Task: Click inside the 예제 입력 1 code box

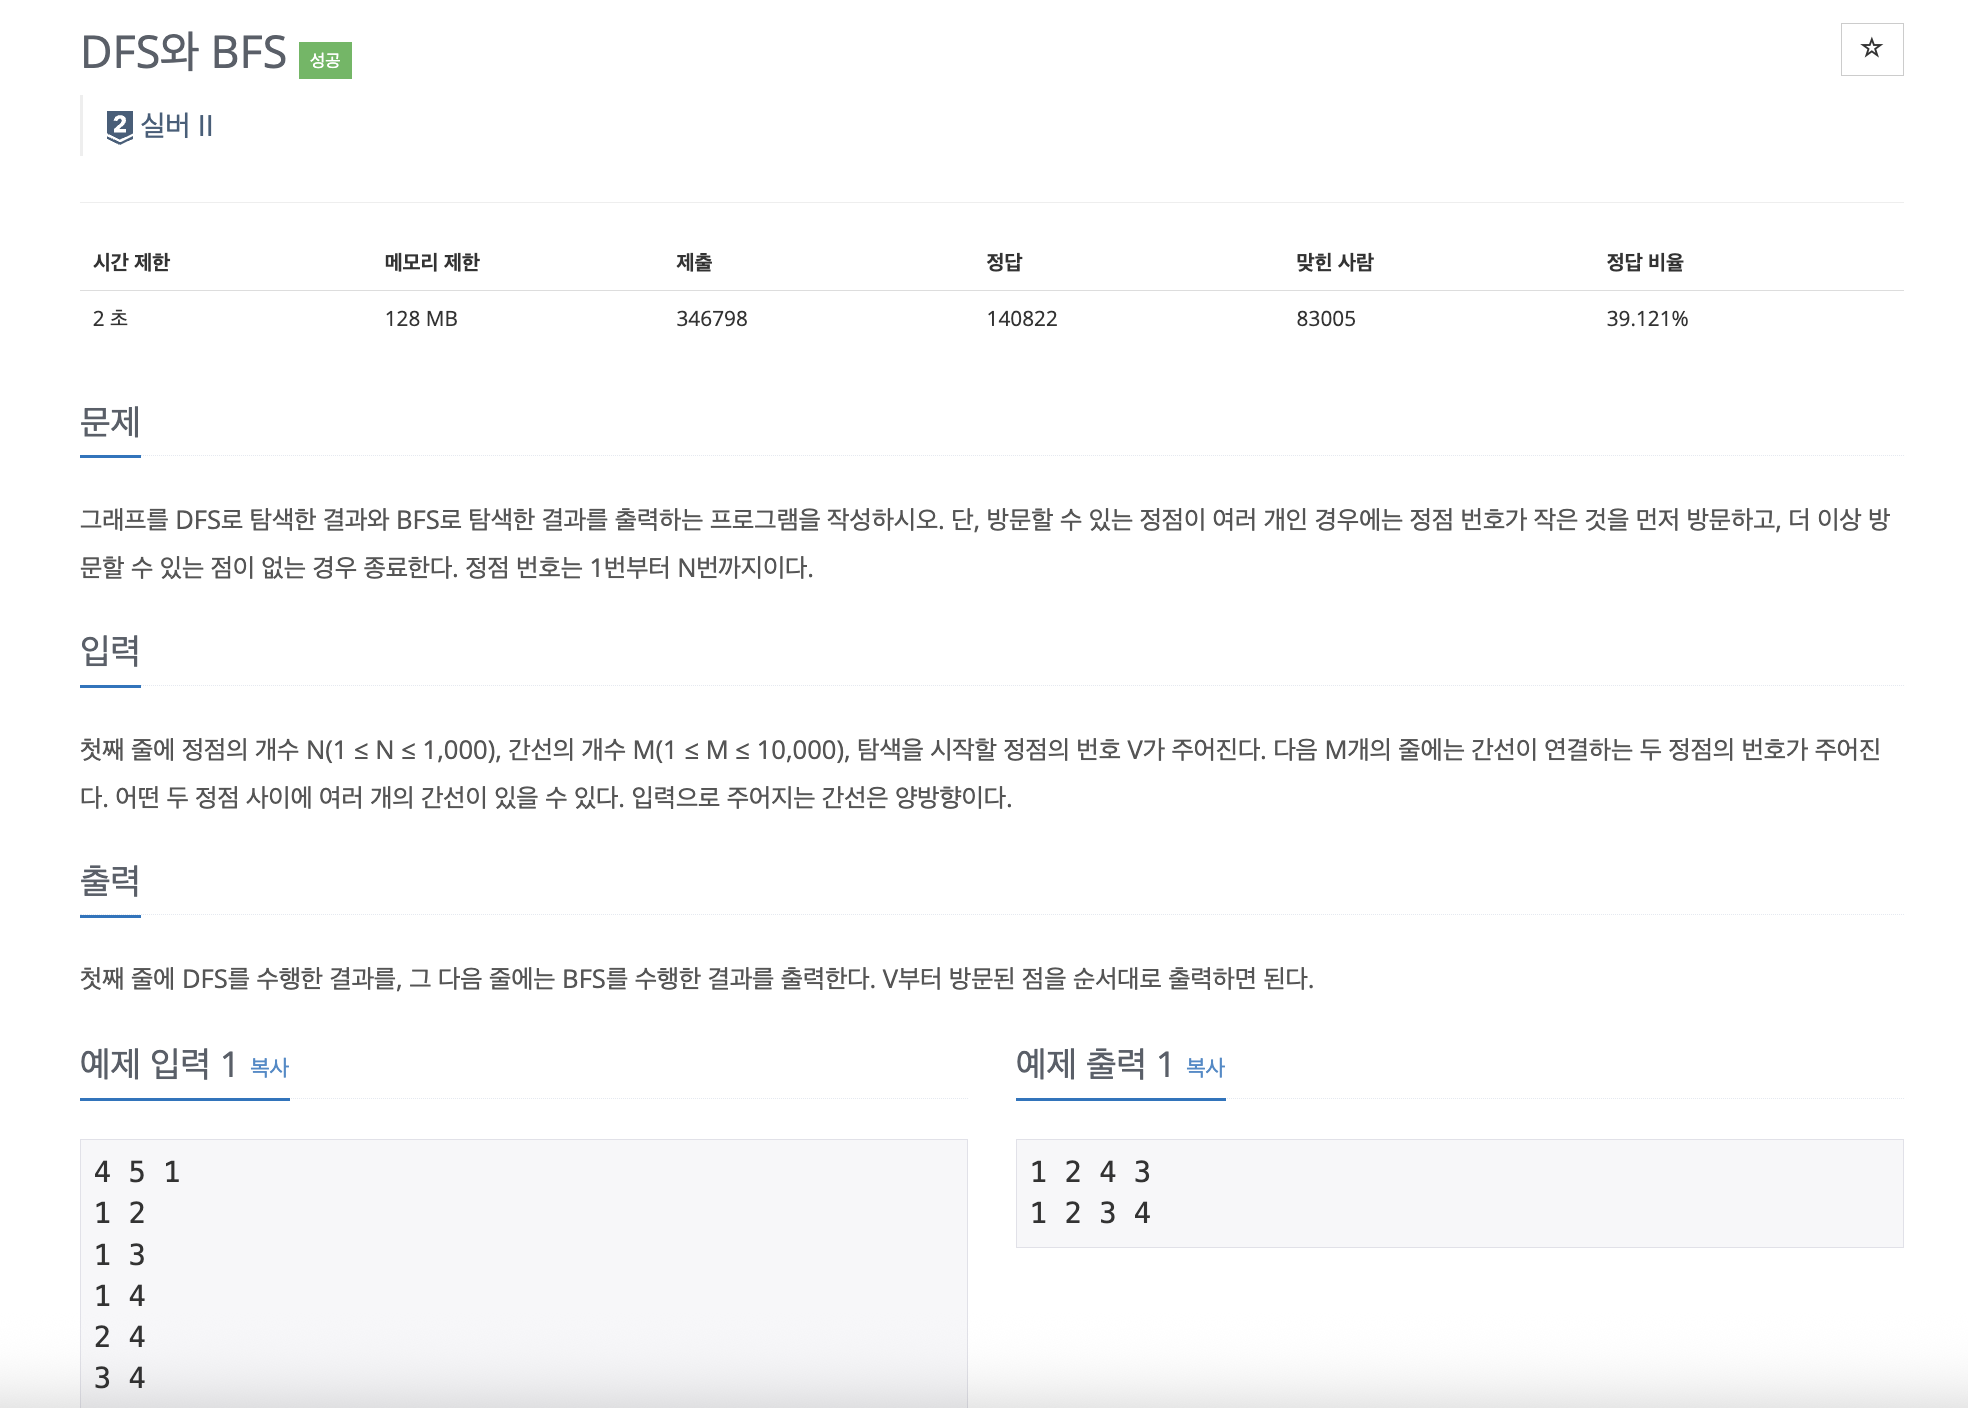Action: [x=523, y=1273]
